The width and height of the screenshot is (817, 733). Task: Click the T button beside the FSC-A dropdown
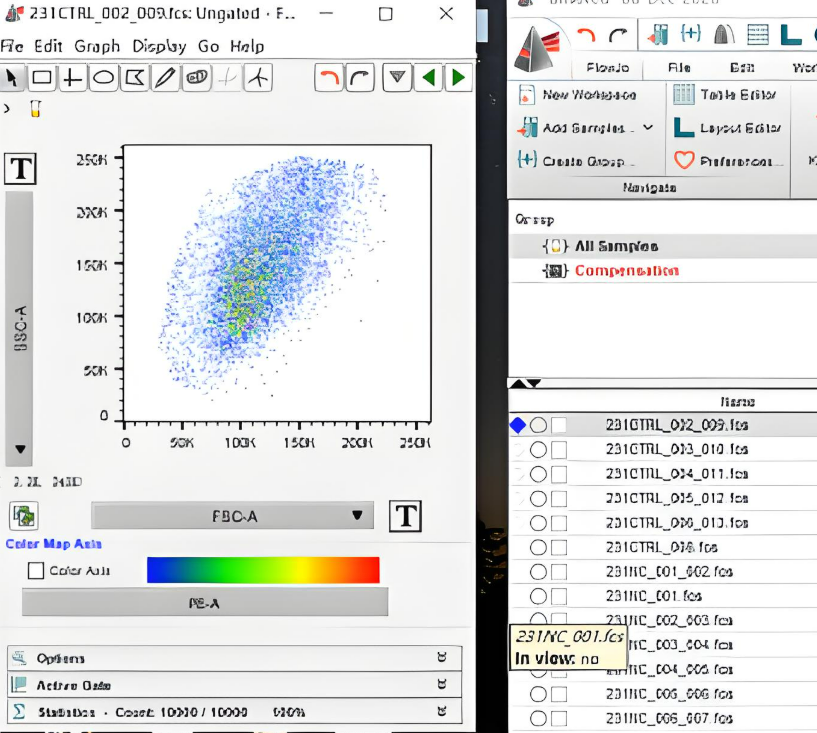click(405, 516)
